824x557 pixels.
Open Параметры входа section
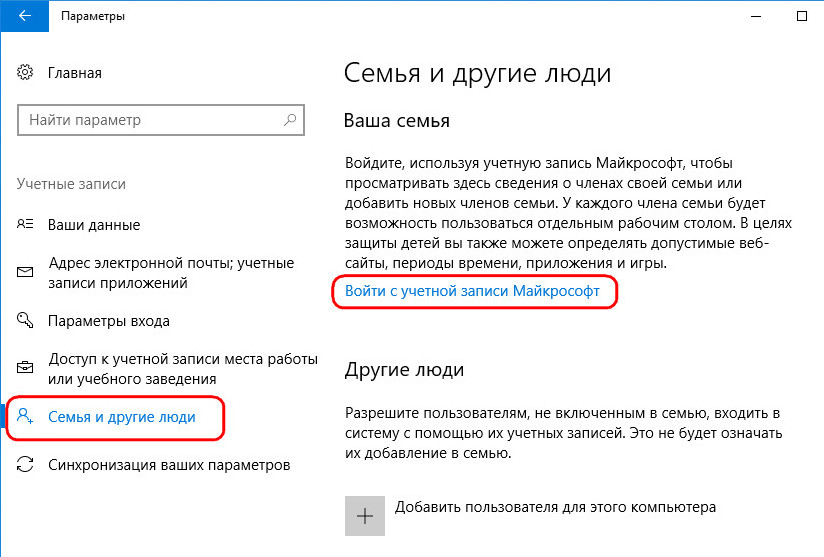[109, 321]
